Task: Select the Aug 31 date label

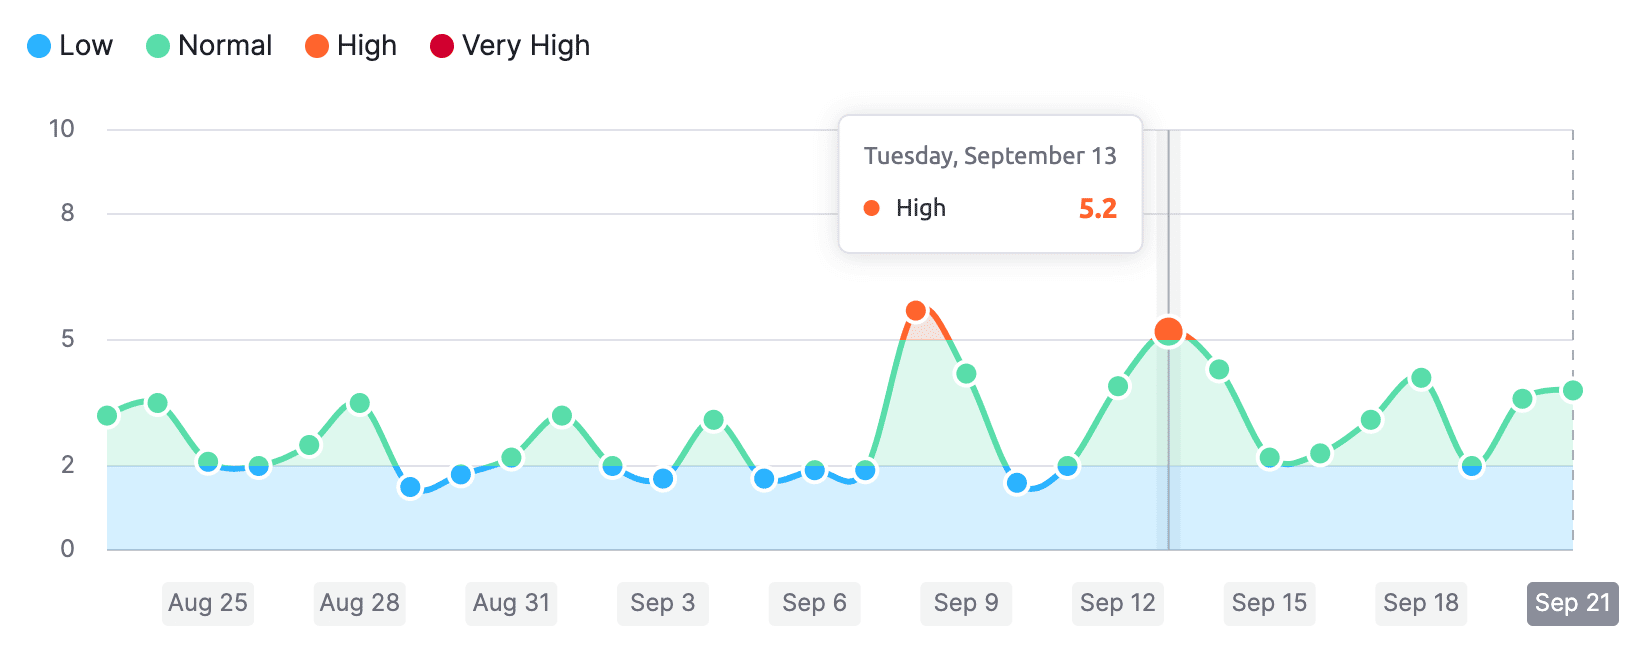Action: [x=511, y=603]
